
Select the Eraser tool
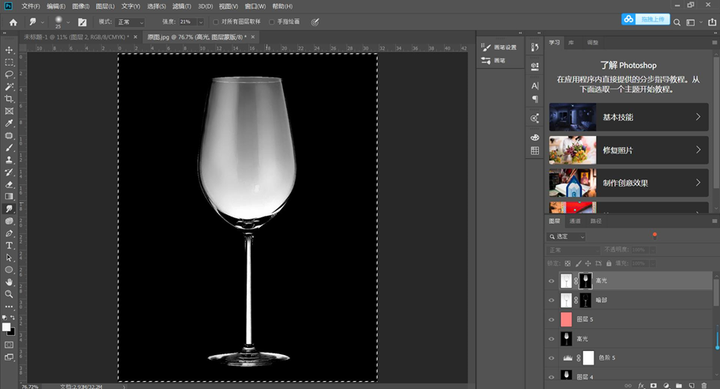[x=9, y=185]
